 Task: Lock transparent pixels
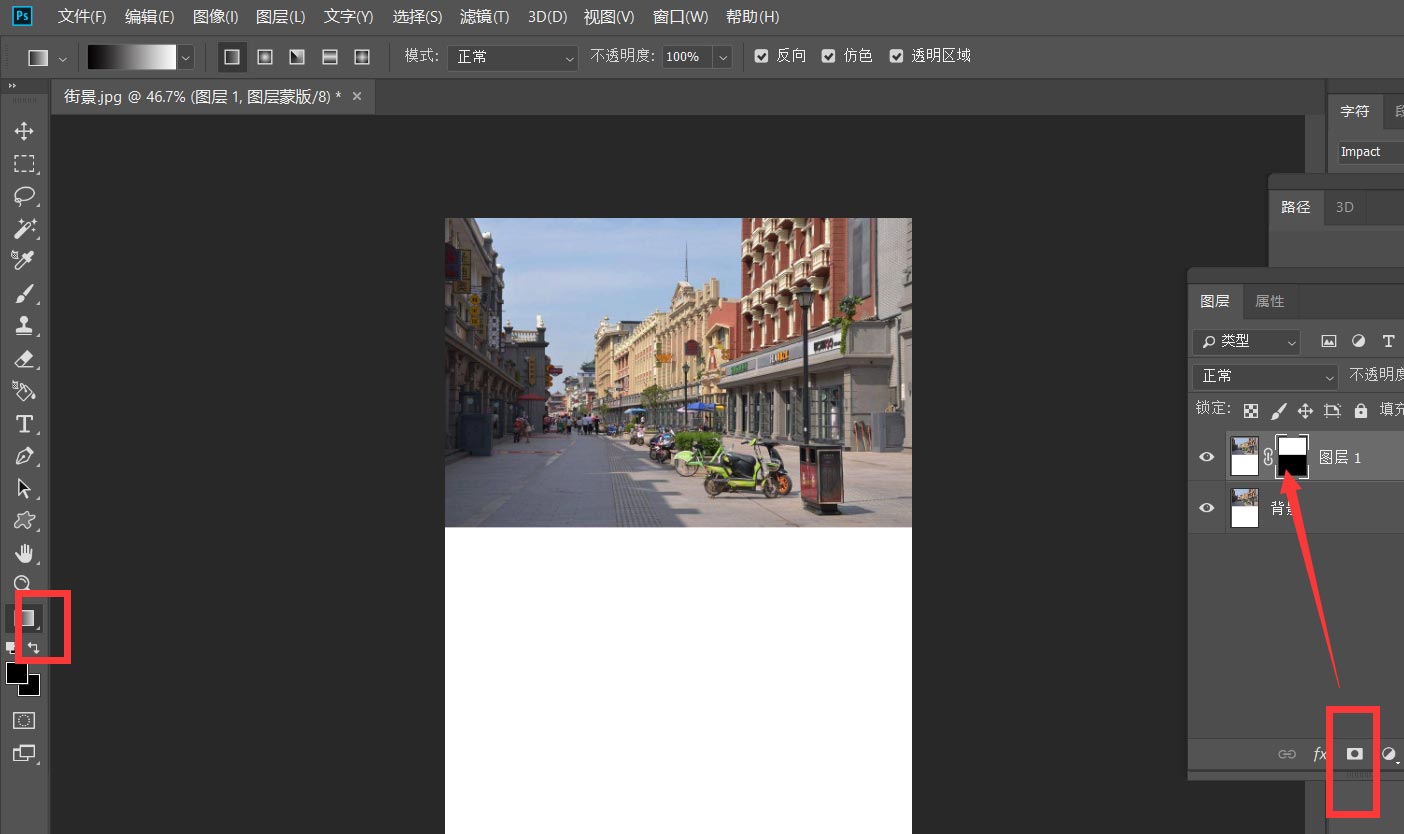1251,410
